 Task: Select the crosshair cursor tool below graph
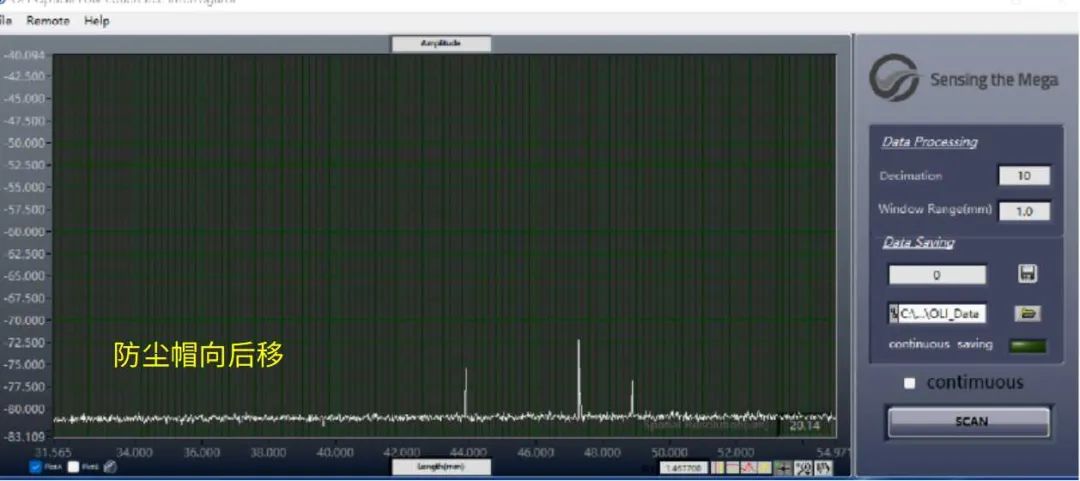pyautogui.click(x=784, y=467)
